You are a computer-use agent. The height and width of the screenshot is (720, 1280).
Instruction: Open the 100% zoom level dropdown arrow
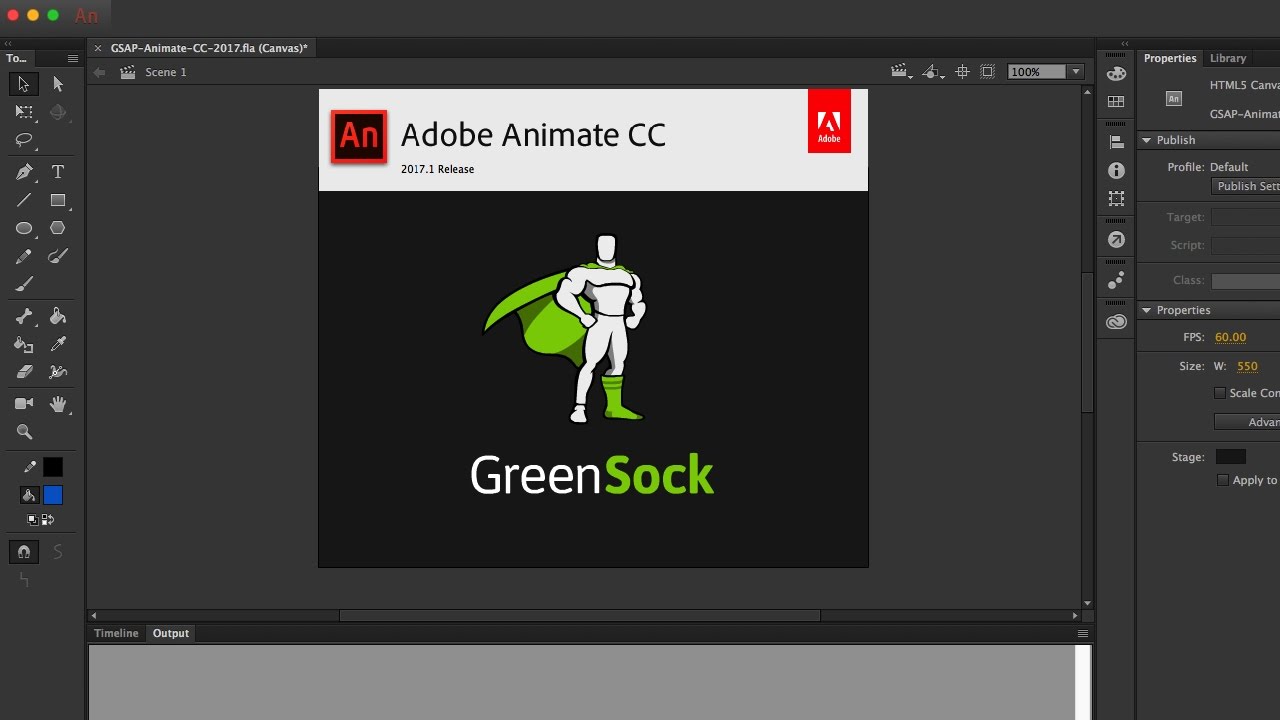pos(1076,72)
